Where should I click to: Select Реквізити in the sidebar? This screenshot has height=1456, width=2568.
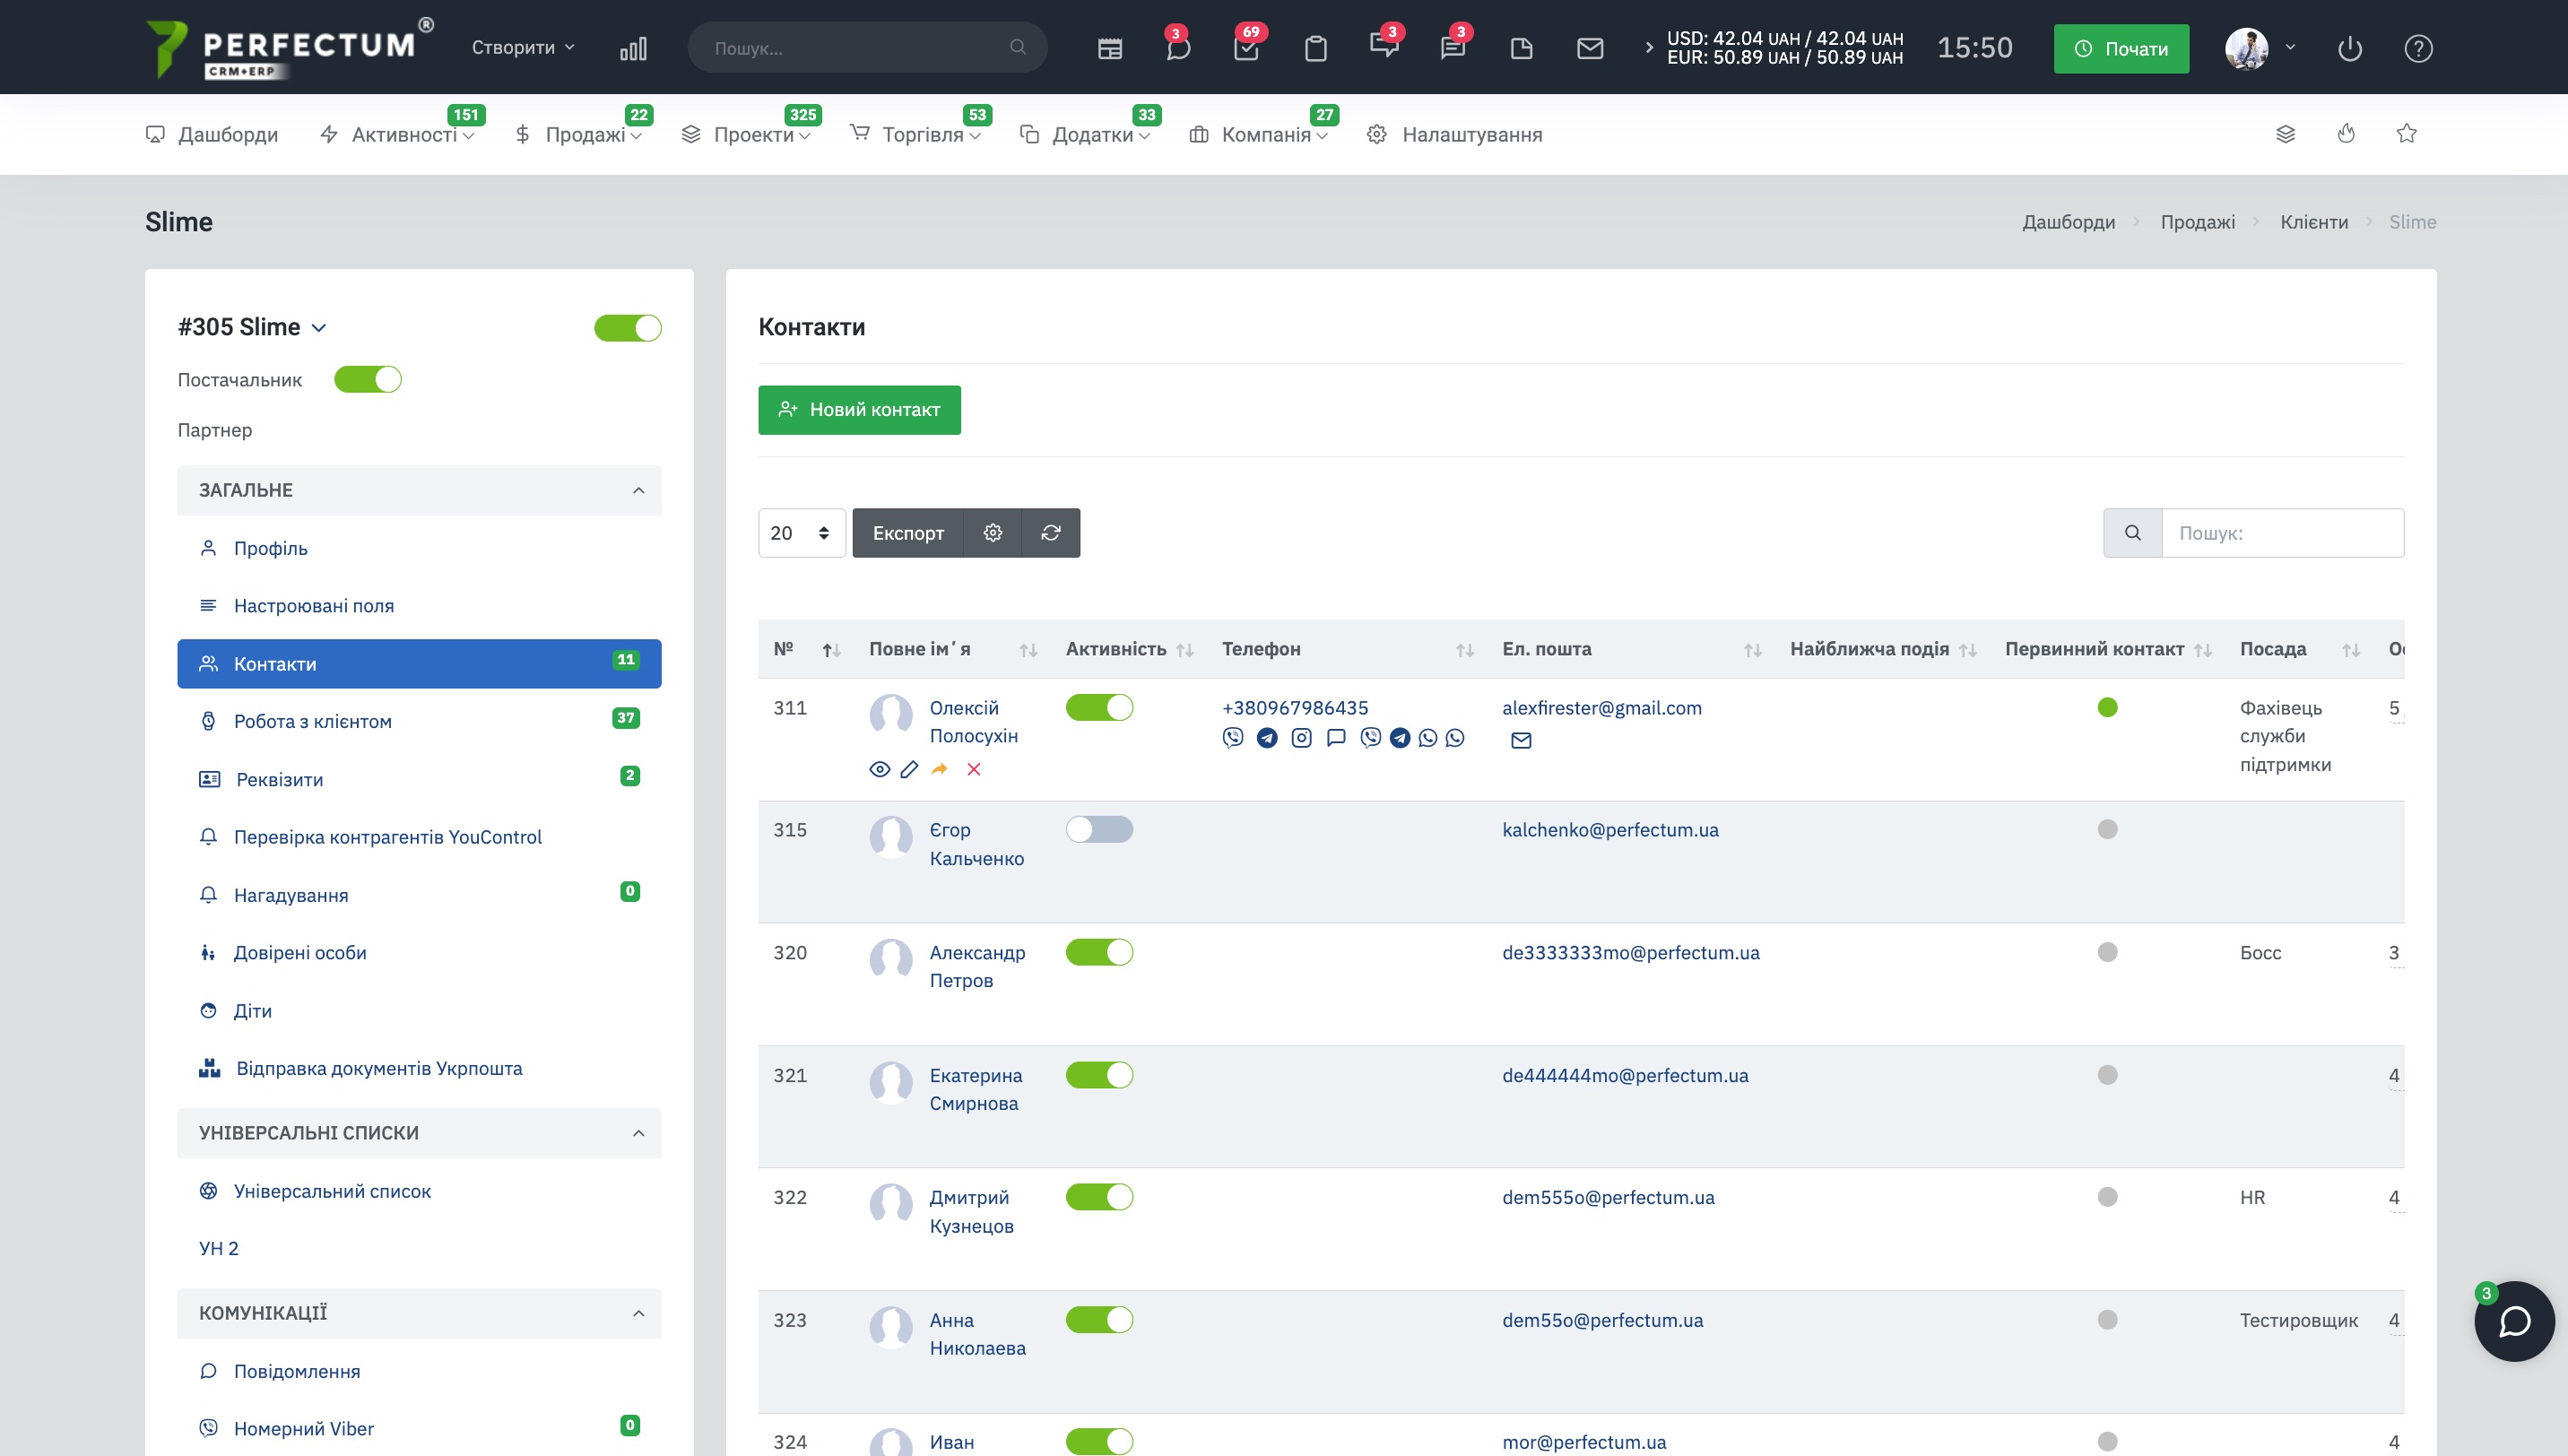(x=279, y=779)
